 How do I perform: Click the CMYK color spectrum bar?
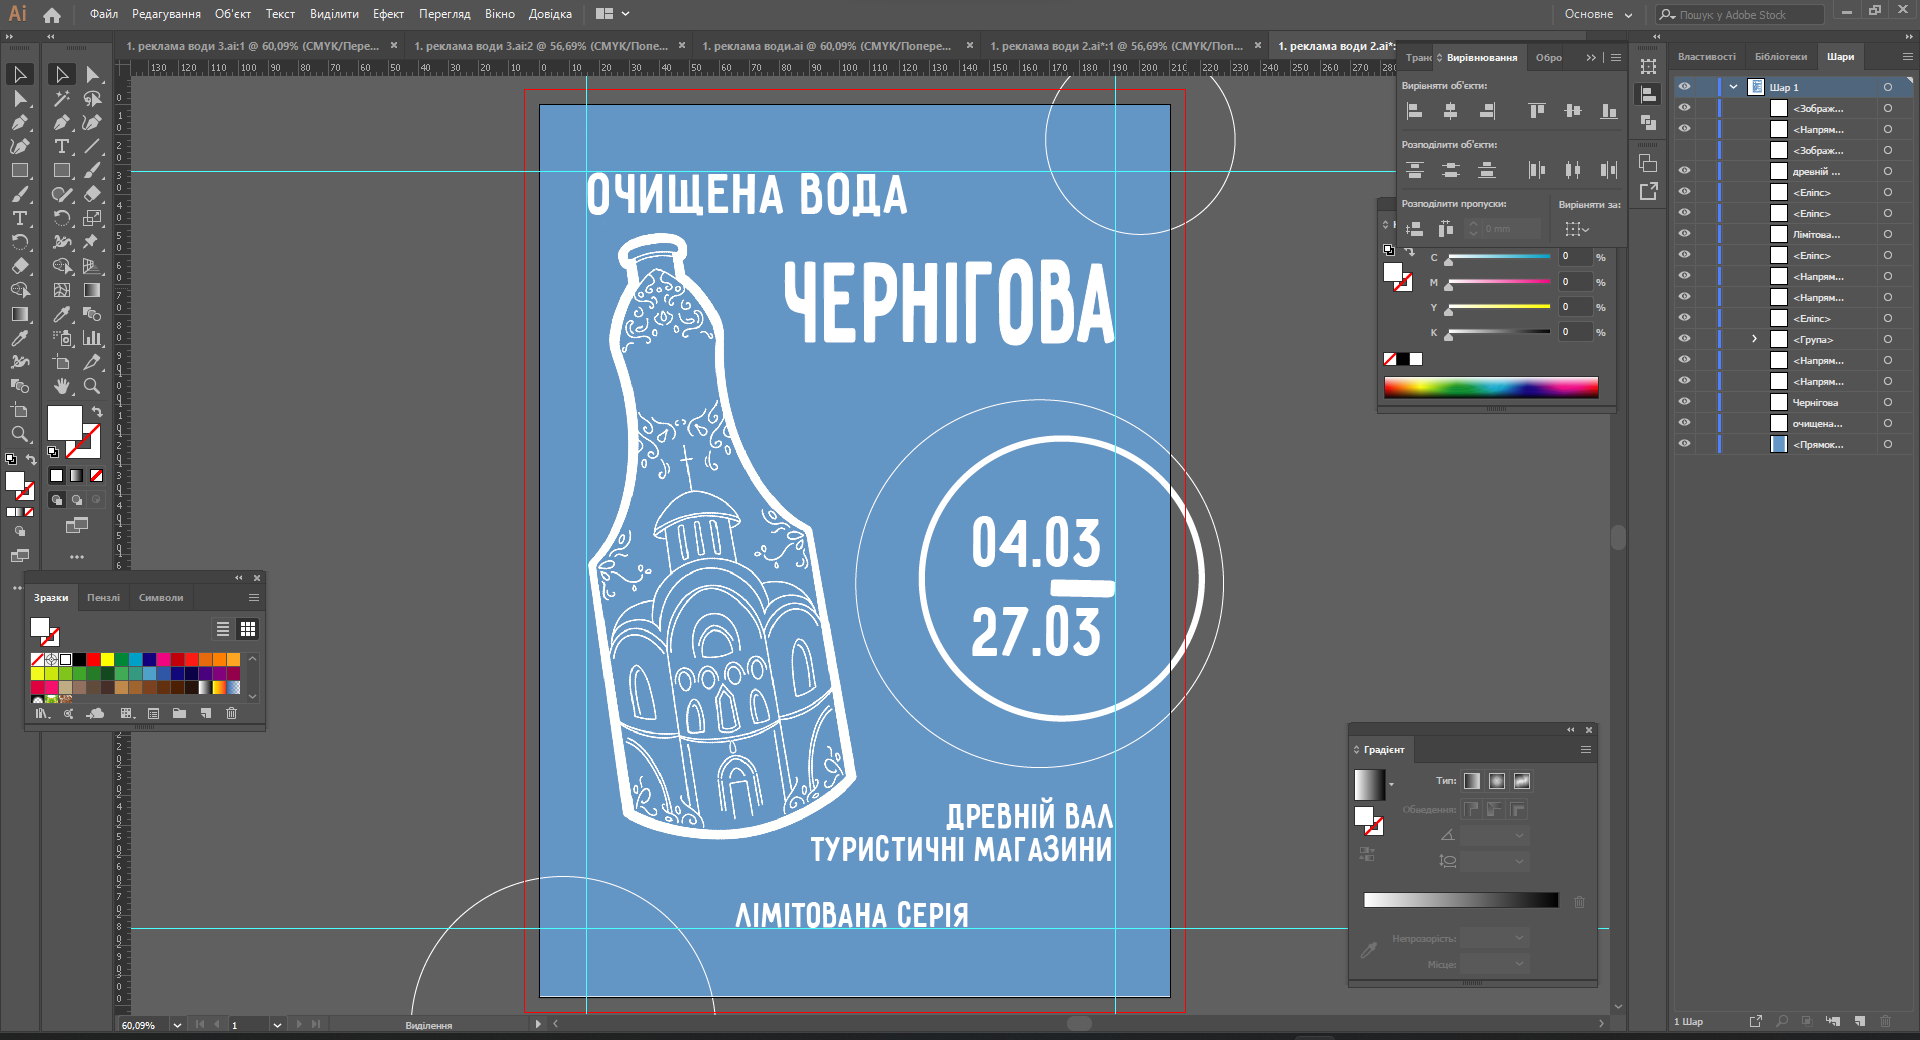(1490, 388)
